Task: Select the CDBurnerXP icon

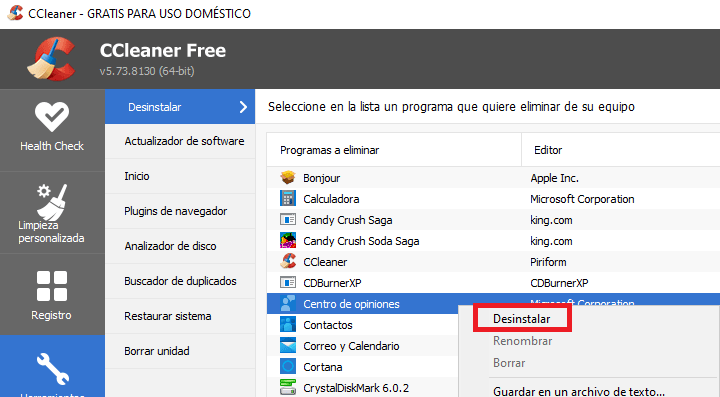Action: tap(288, 283)
